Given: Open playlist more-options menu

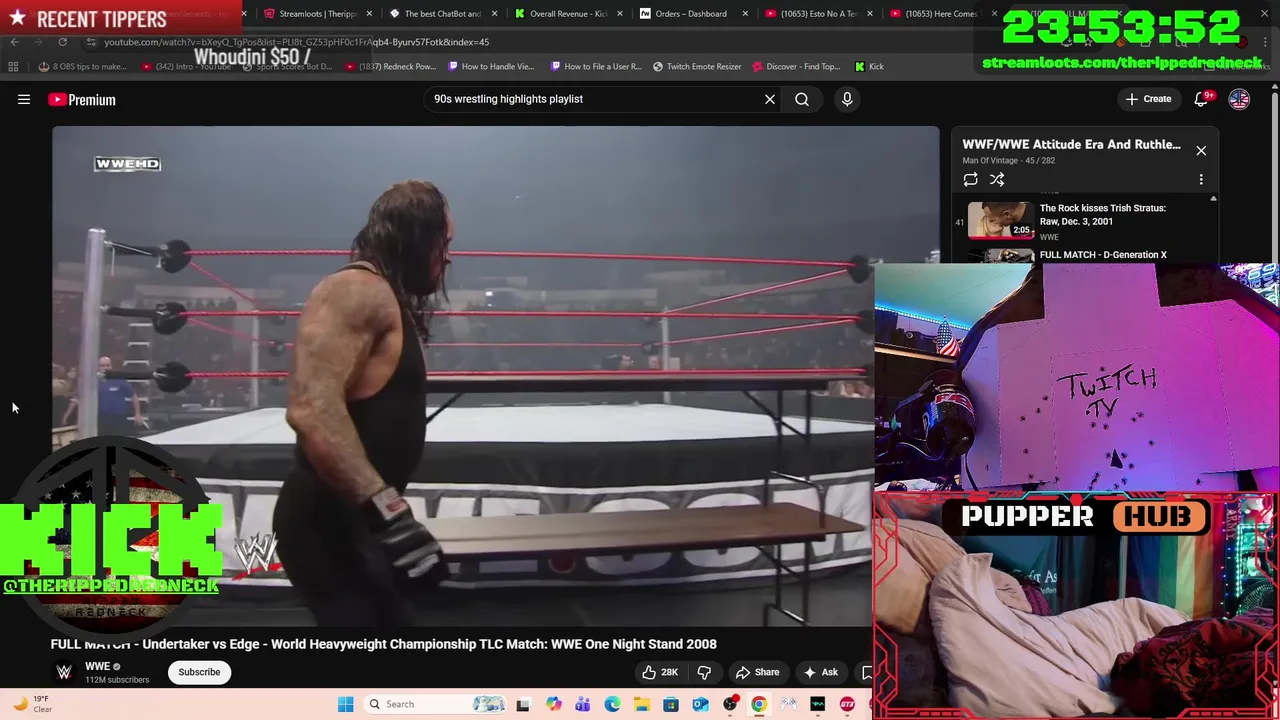Looking at the screenshot, I should coord(1201,179).
